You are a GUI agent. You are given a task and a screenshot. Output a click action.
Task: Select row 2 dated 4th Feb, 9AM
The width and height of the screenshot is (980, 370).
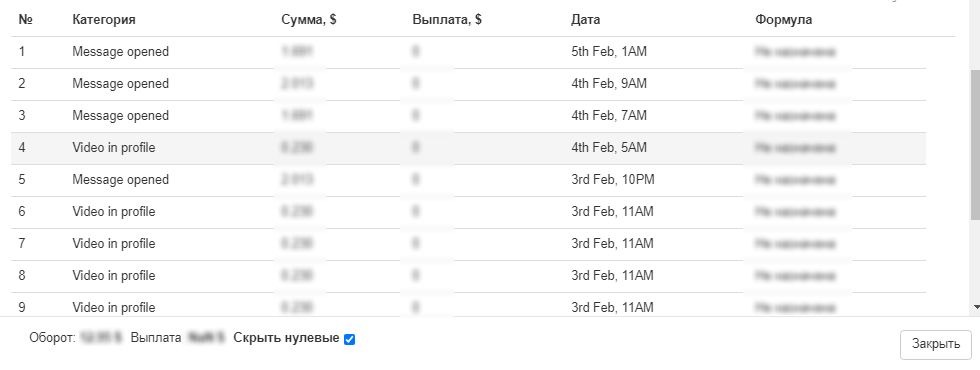point(468,84)
